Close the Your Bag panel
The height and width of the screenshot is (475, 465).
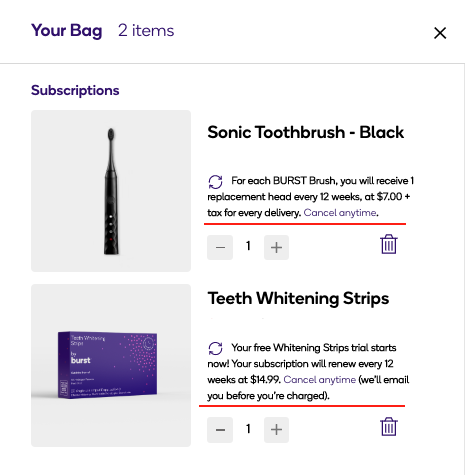tap(440, 33)
